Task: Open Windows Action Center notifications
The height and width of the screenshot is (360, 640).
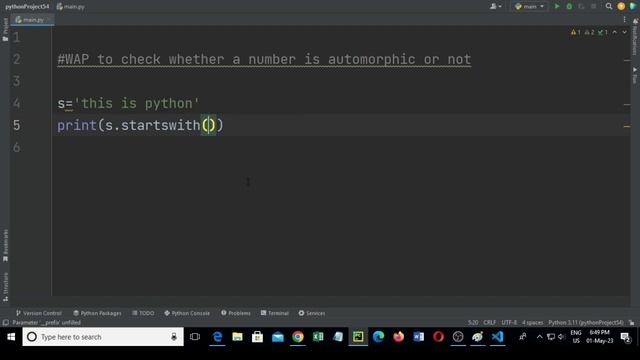Action: click(625, 337)
